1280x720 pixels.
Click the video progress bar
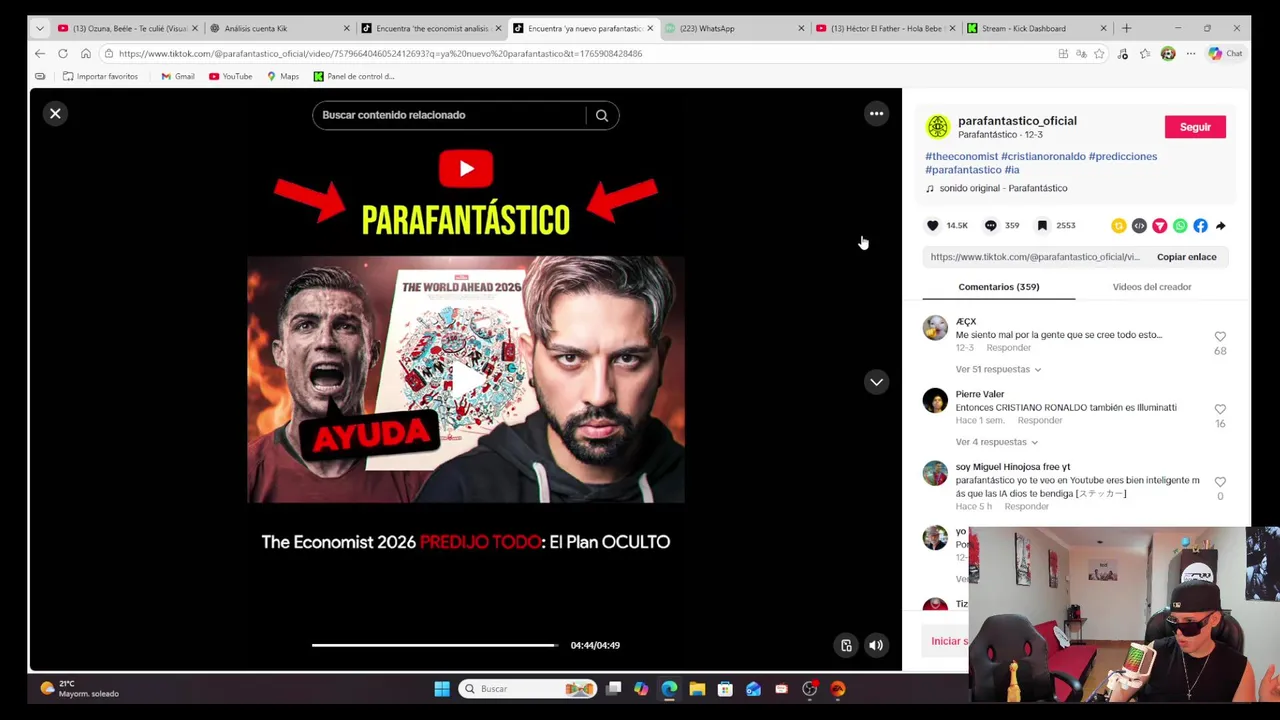434,646
